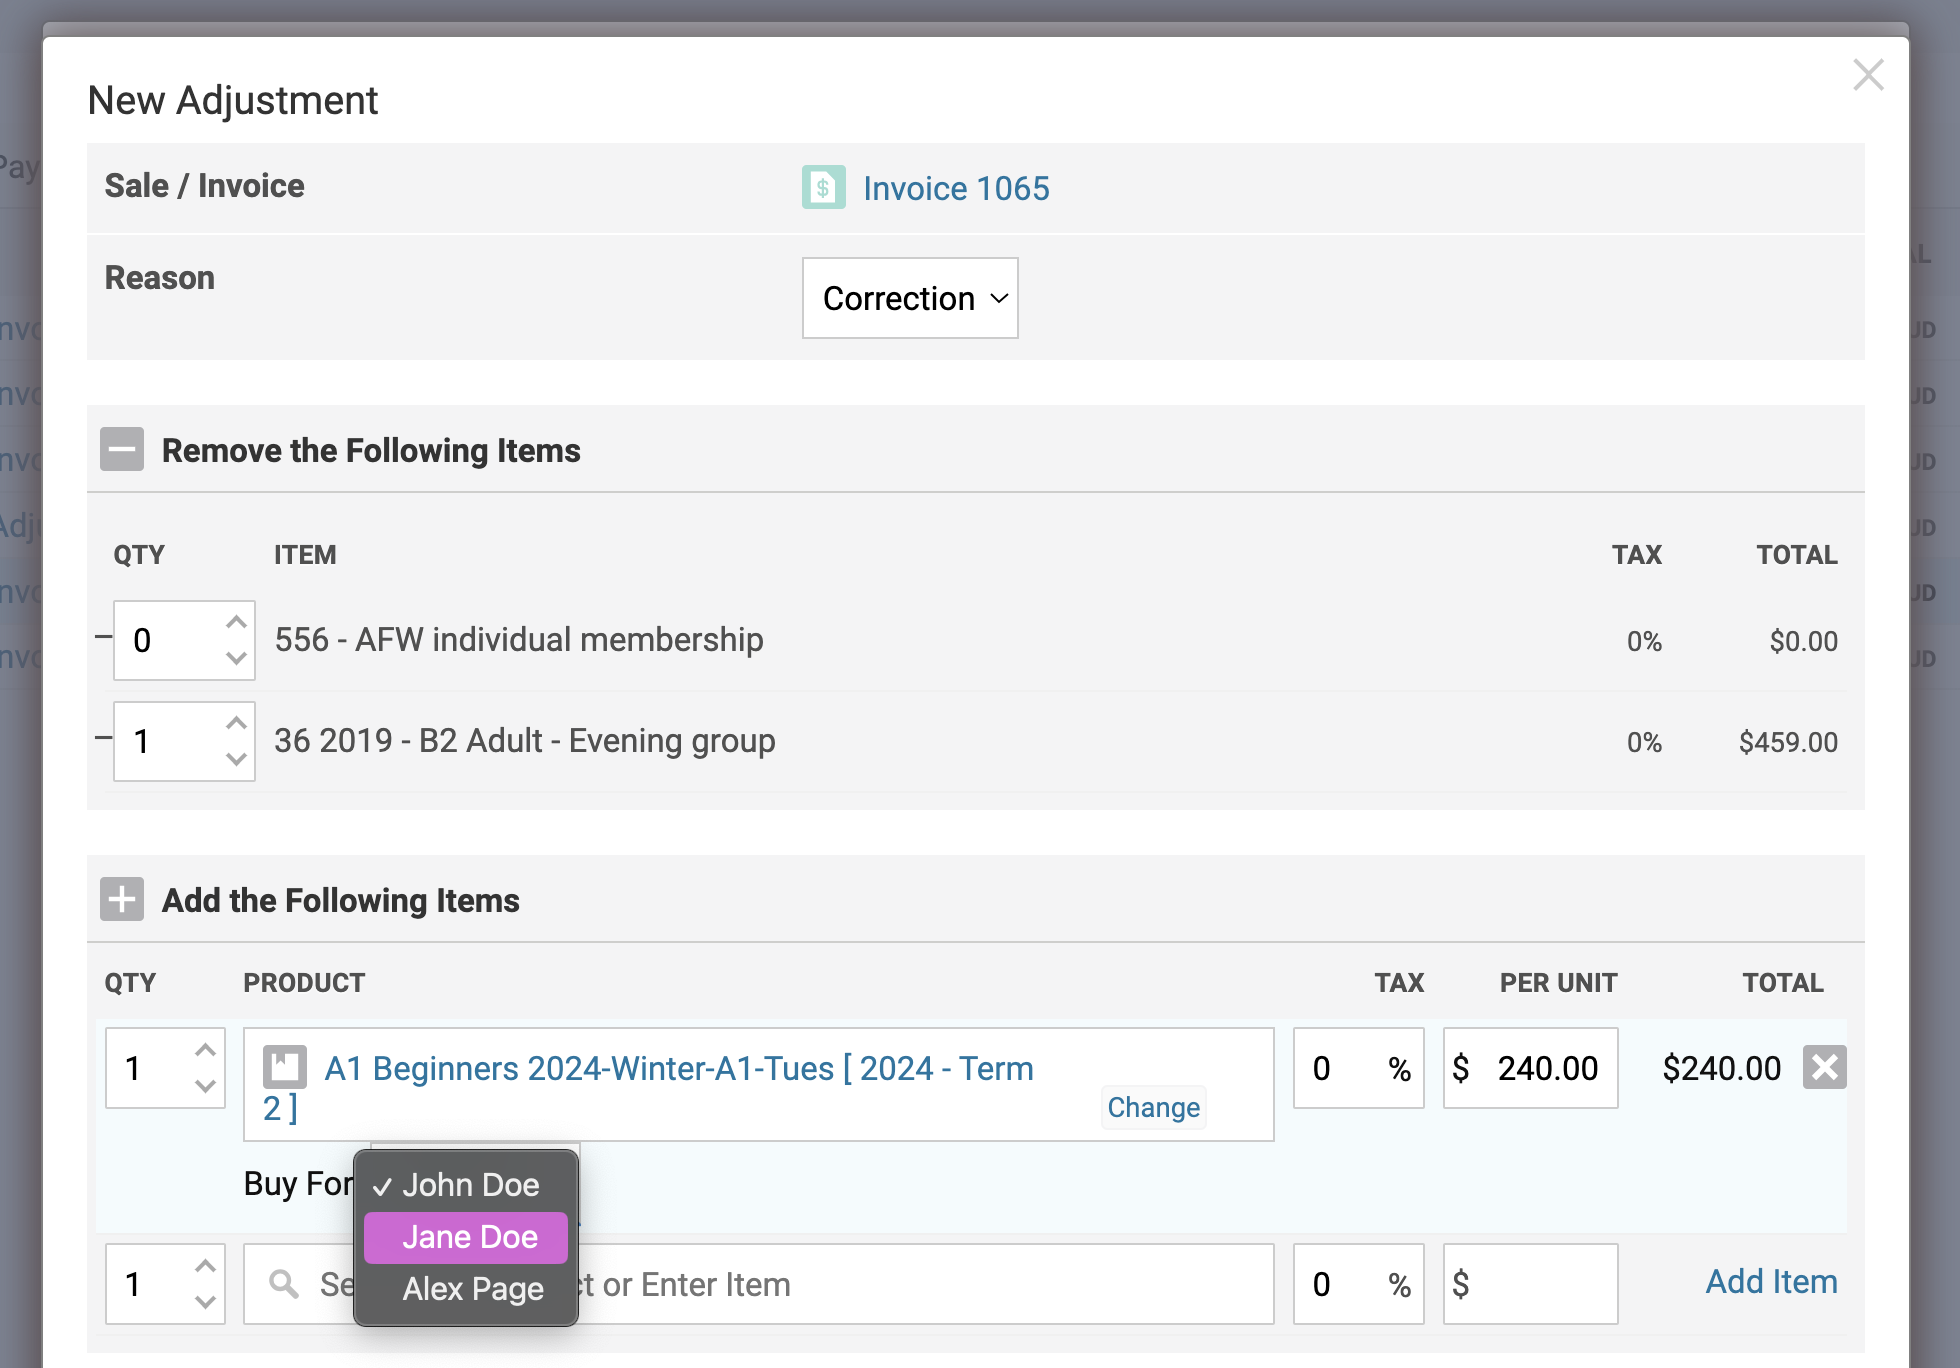Click the per unit price field showing 240.00
Viewport: 1960px width, 1368px height.
tap(1545, 1068)
